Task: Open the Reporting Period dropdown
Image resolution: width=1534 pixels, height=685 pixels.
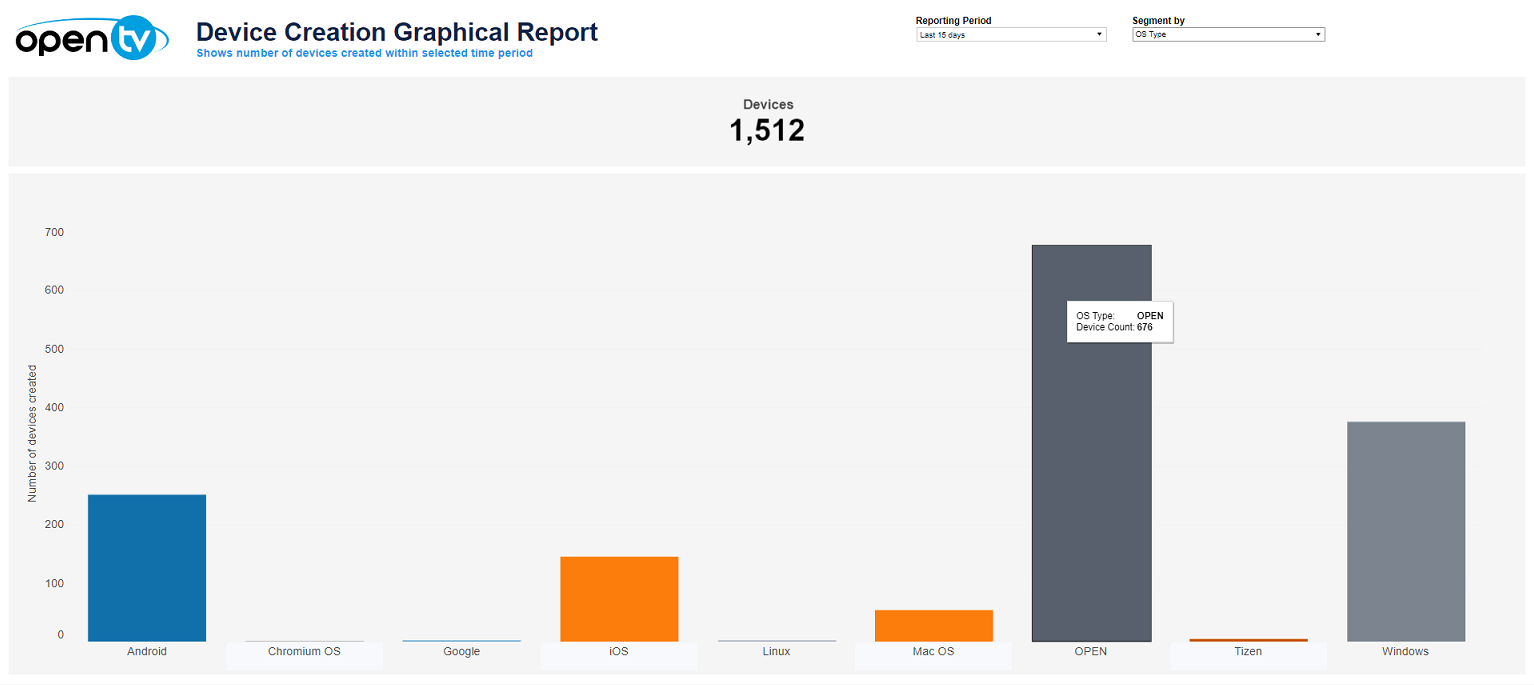Action: pos(1010,35)
